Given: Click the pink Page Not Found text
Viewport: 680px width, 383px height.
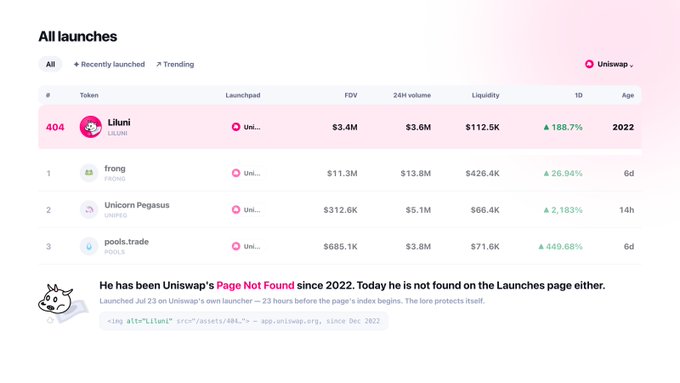Looking at the screenshot, I should coord(255,285).
